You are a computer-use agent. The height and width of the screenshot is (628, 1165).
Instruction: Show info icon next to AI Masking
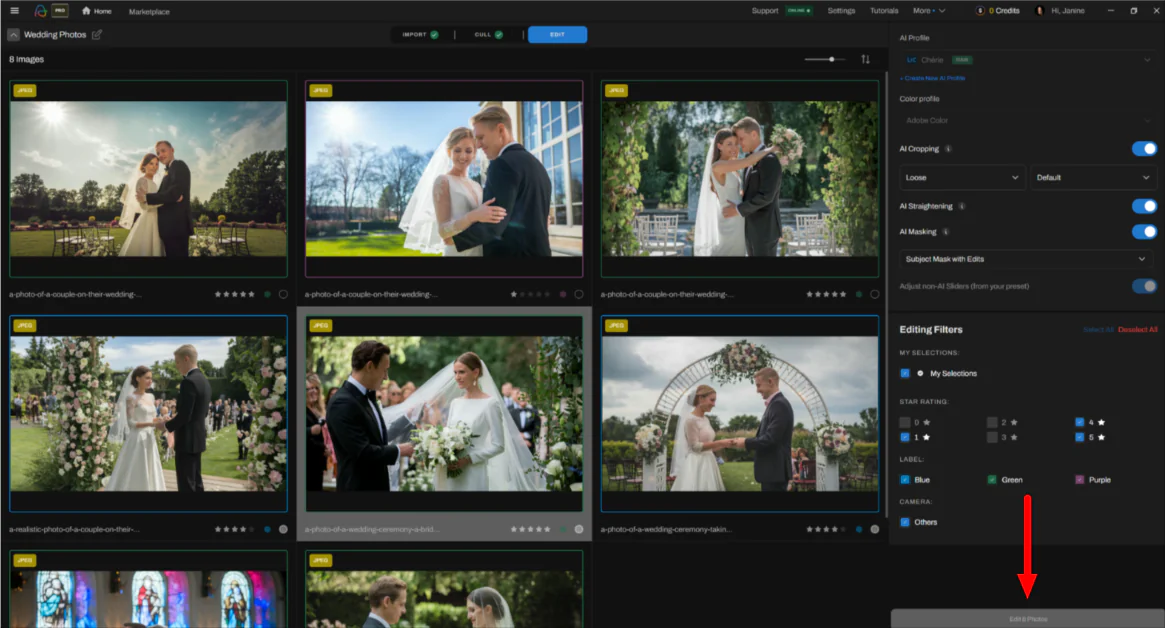pyautogui.click(x=946, y=232)
